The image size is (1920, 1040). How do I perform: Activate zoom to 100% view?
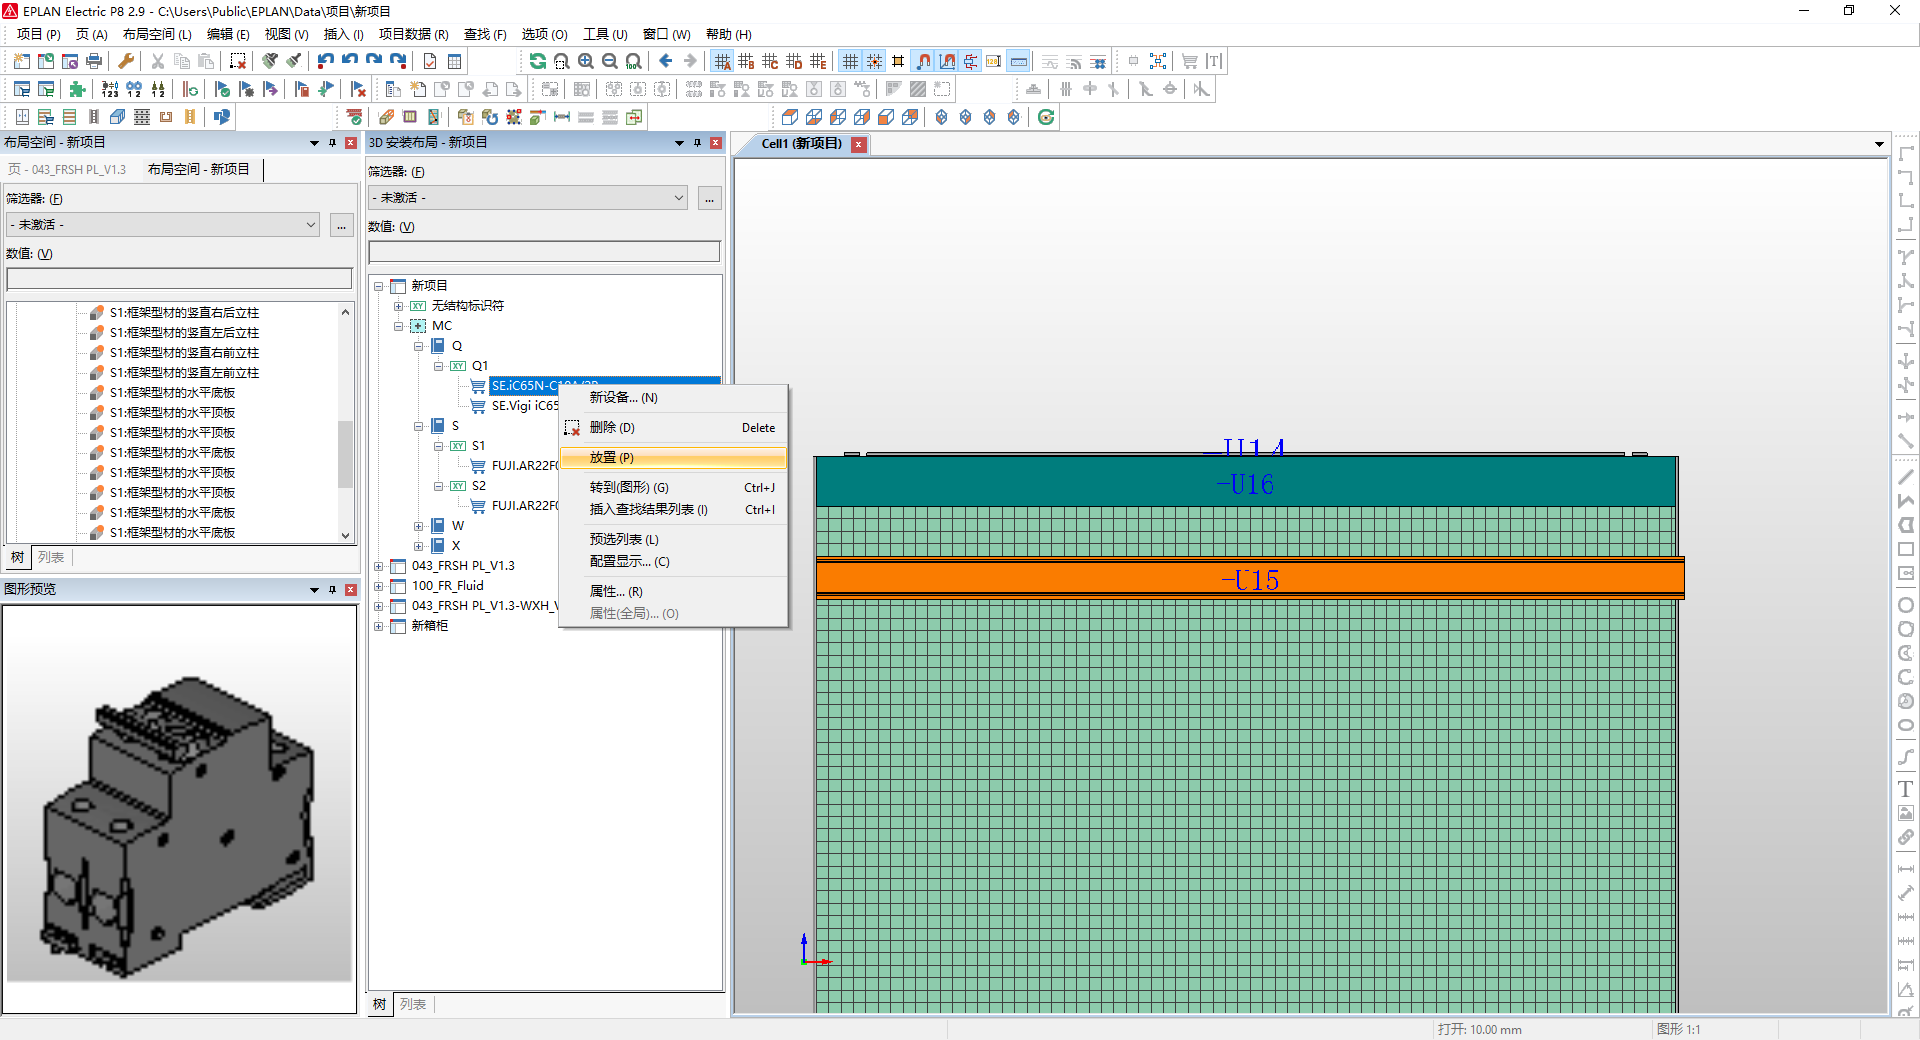[633, 61]
